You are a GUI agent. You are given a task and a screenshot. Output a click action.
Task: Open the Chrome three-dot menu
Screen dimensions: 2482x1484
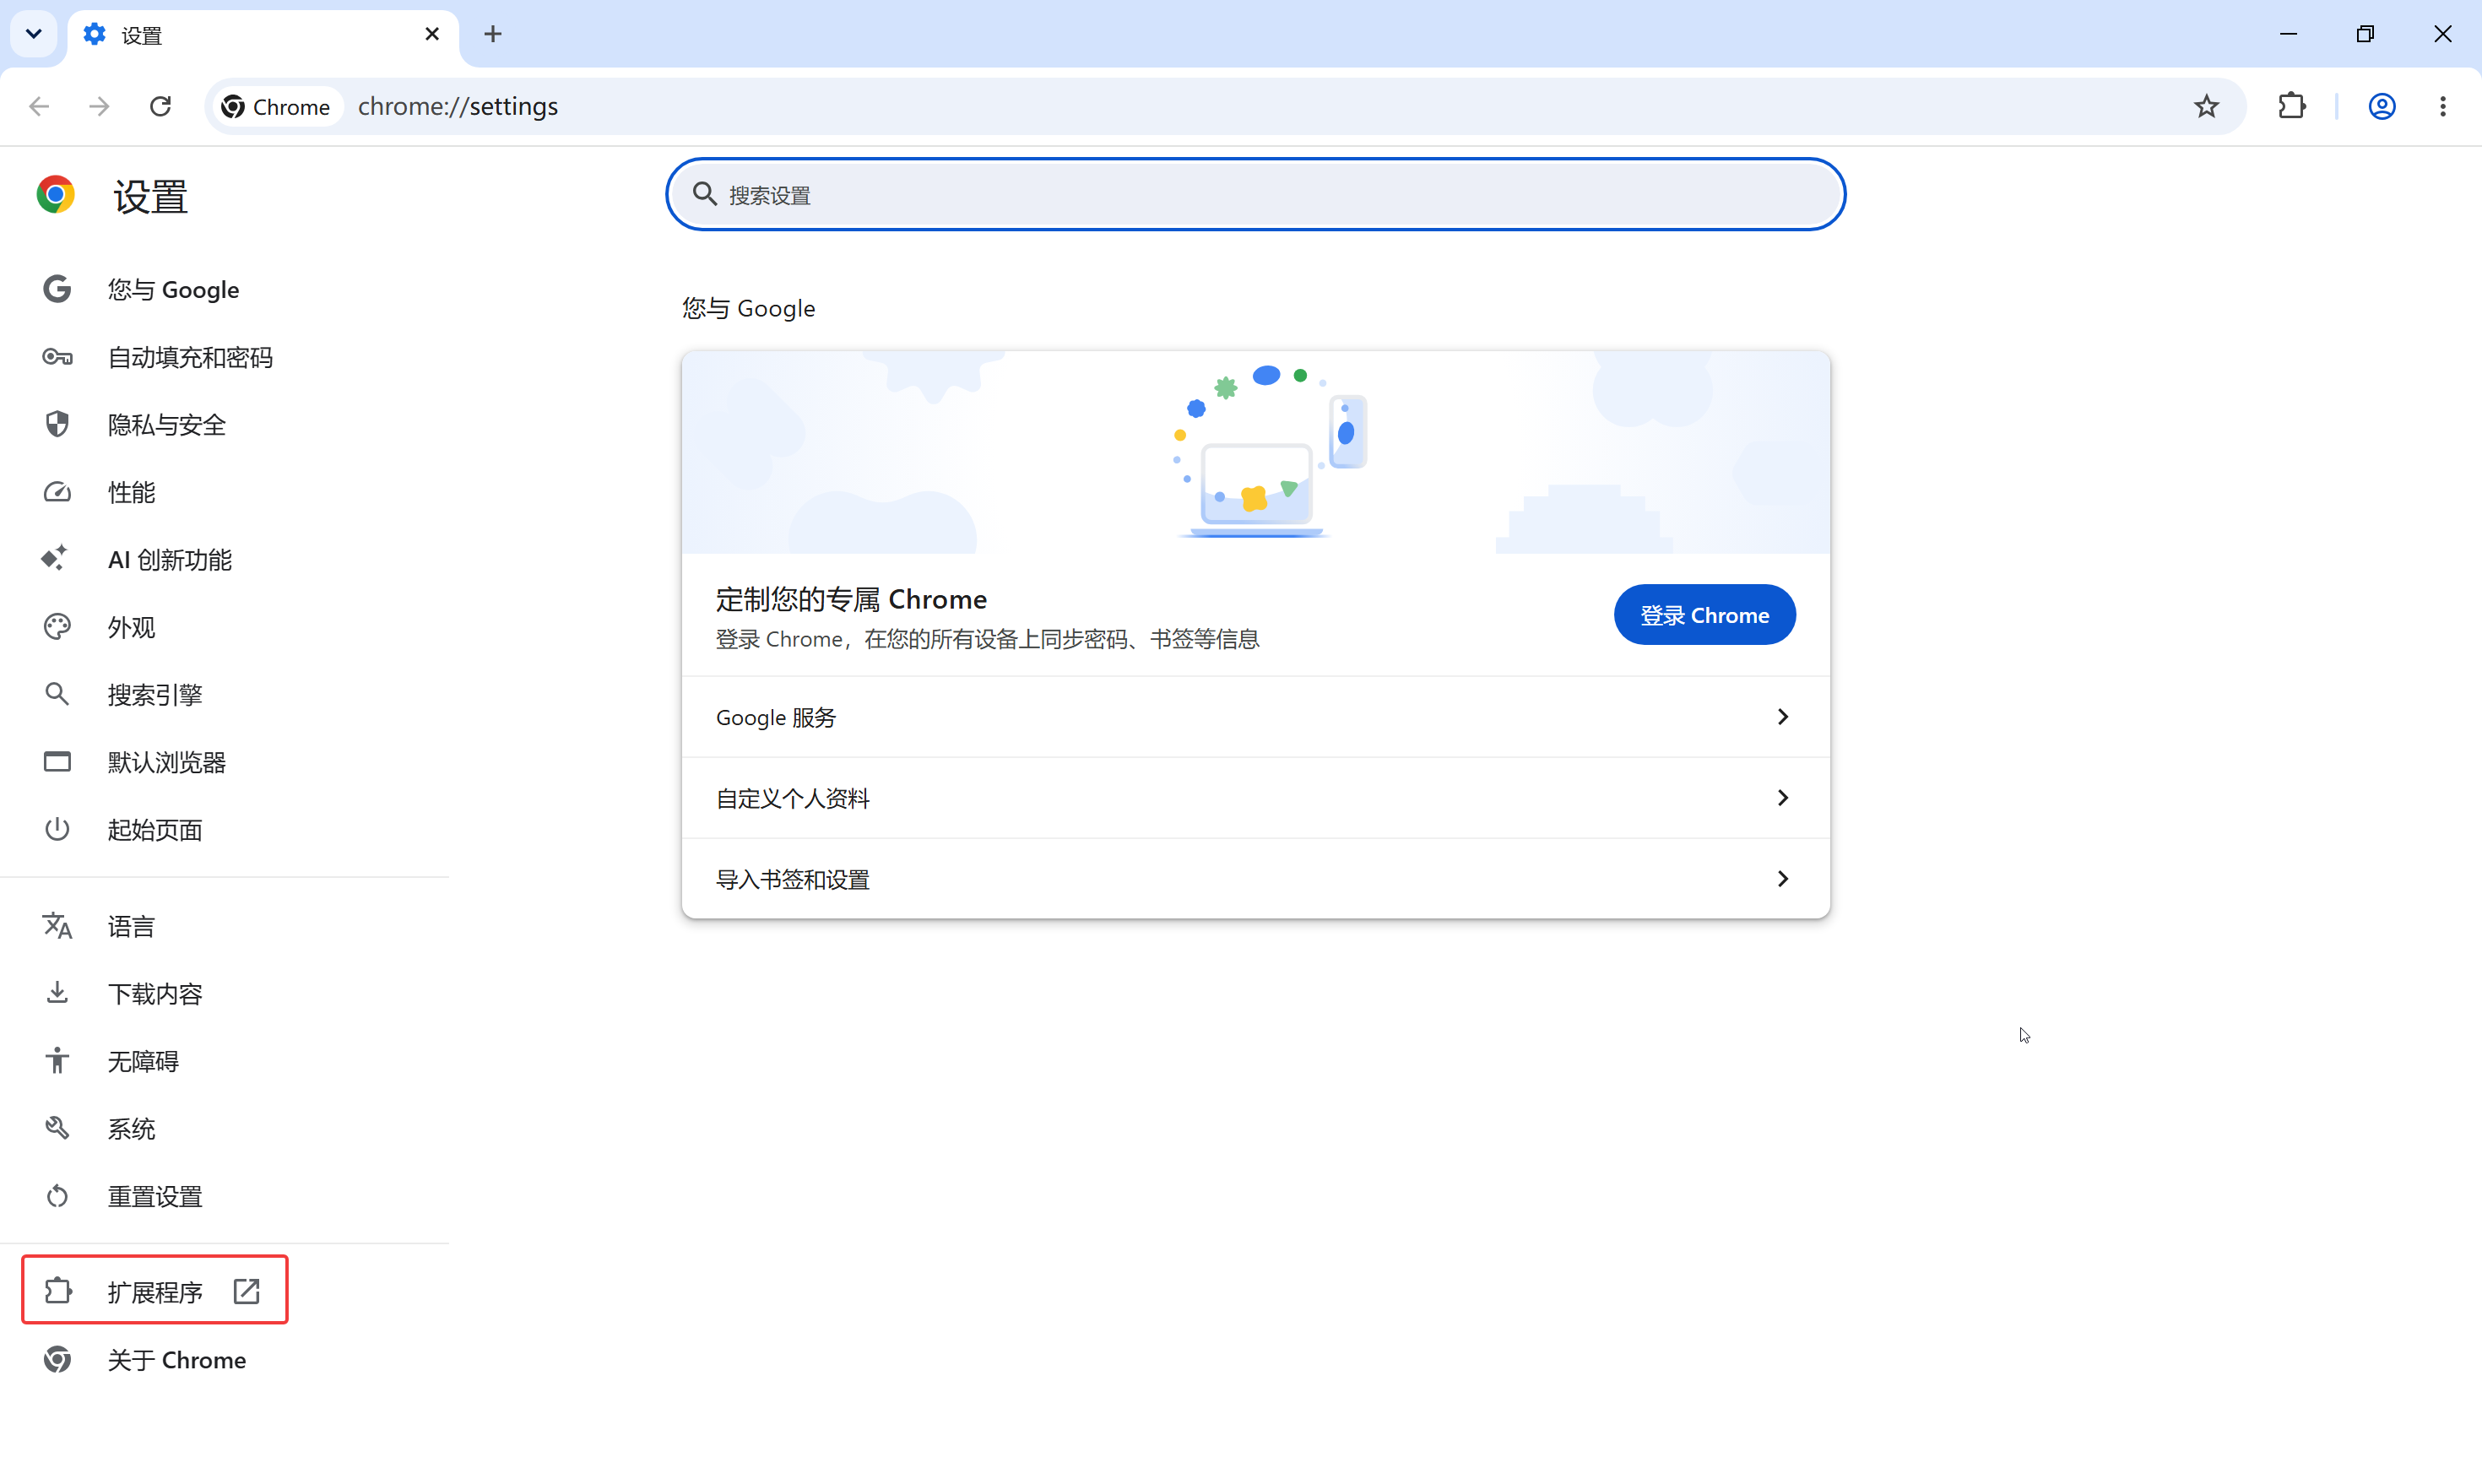[2443, 106]
